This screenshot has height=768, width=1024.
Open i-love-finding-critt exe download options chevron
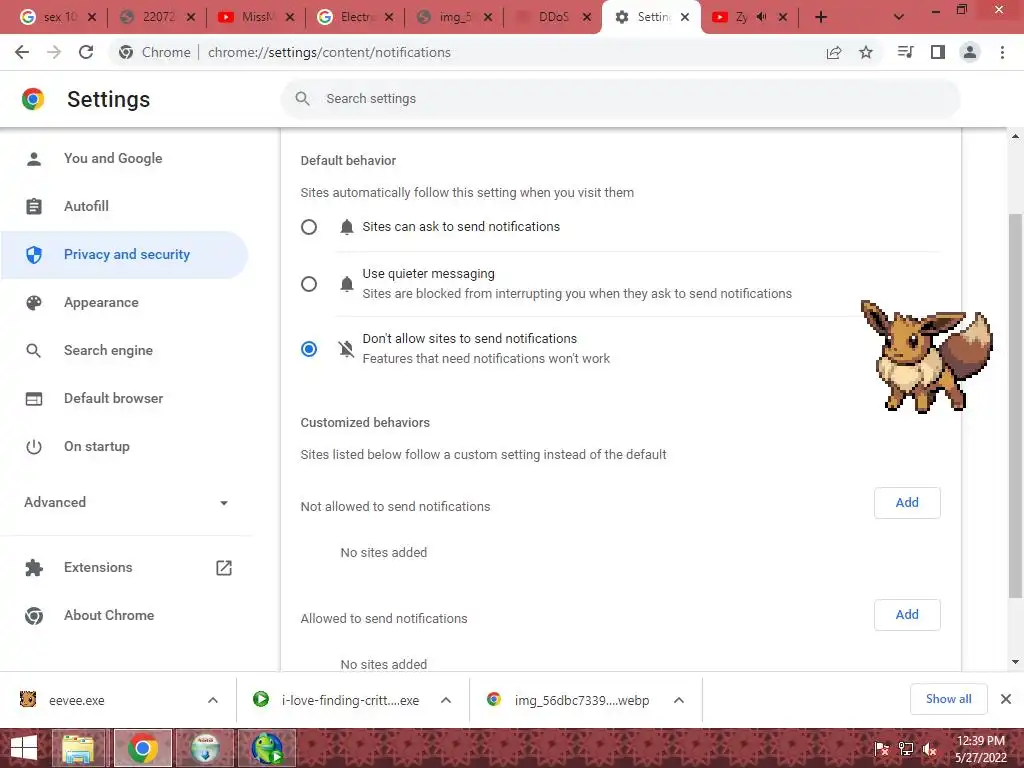point(446,700)
